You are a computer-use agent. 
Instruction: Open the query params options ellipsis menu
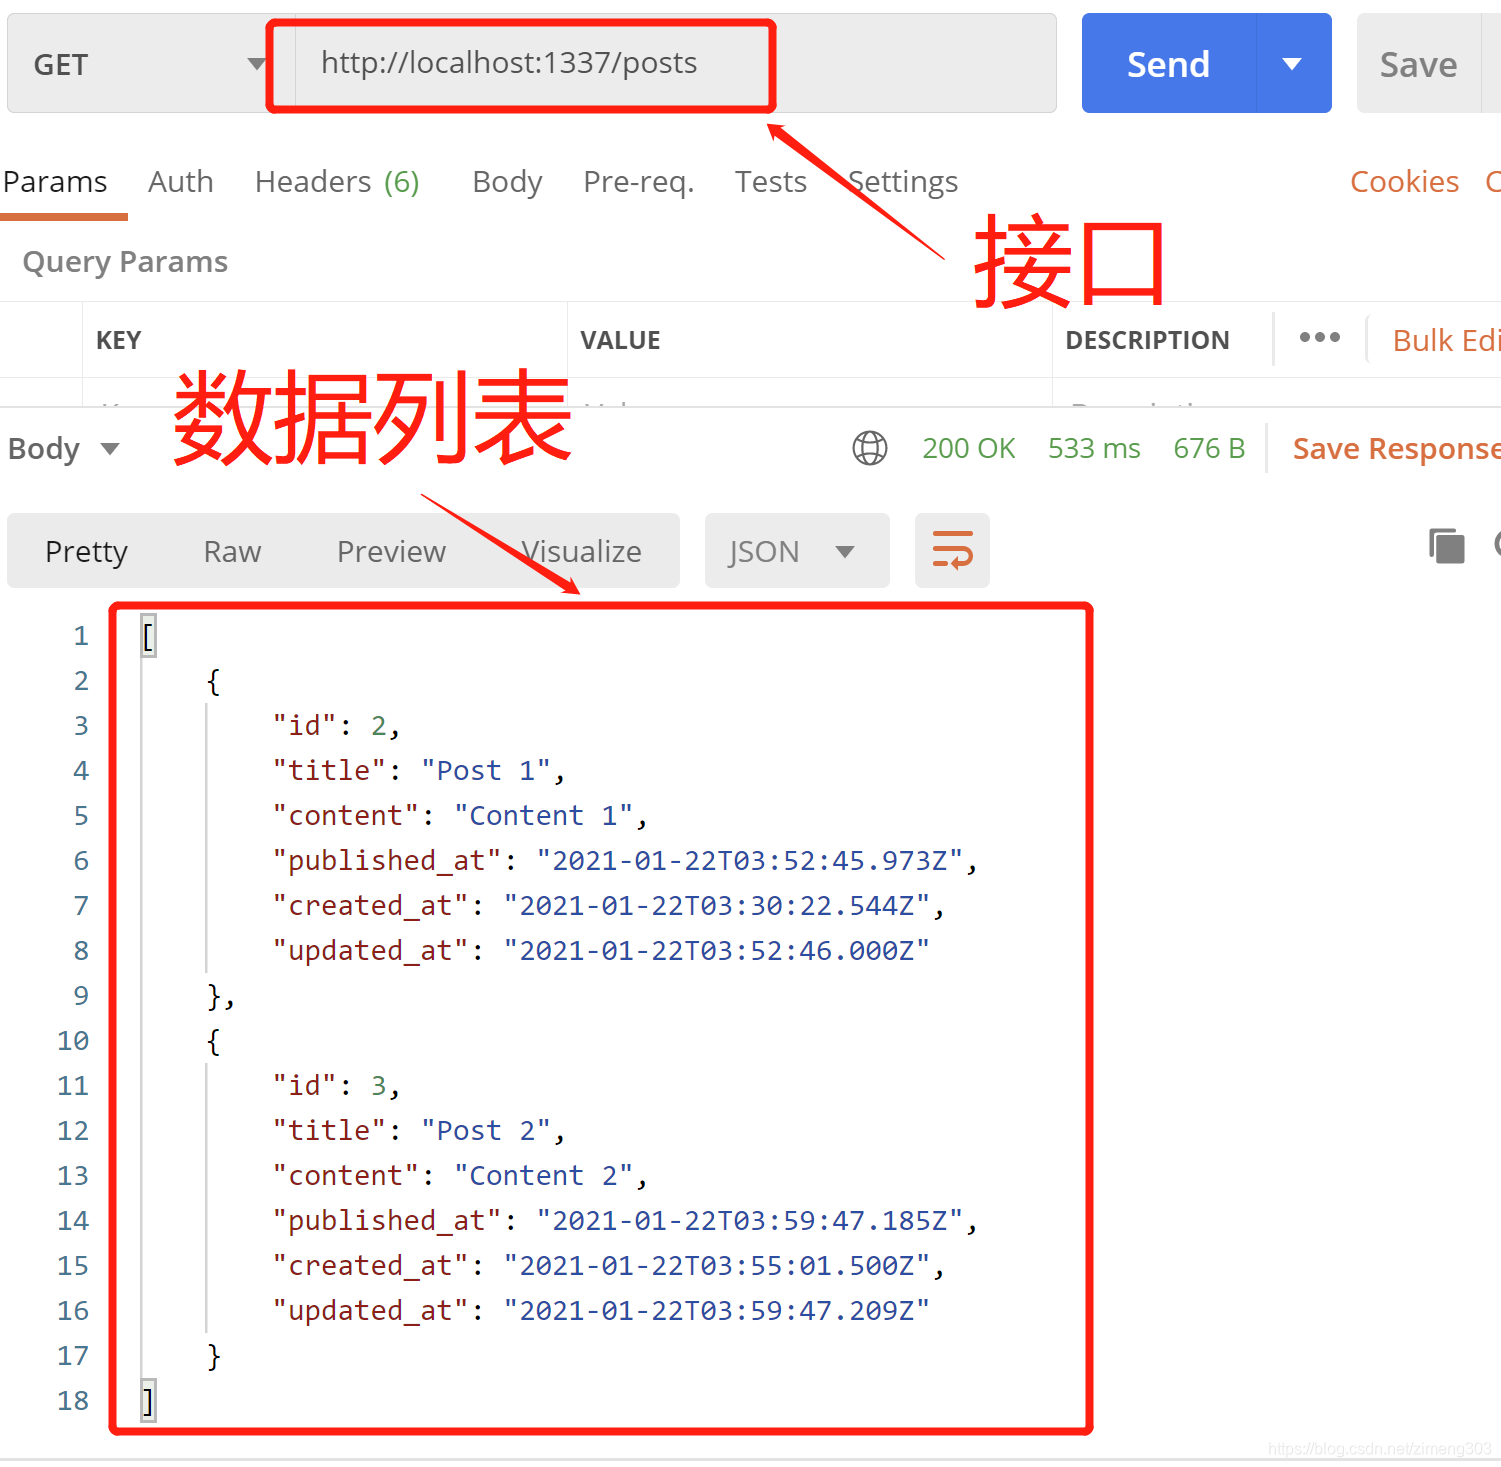[x=1319, y=338]
